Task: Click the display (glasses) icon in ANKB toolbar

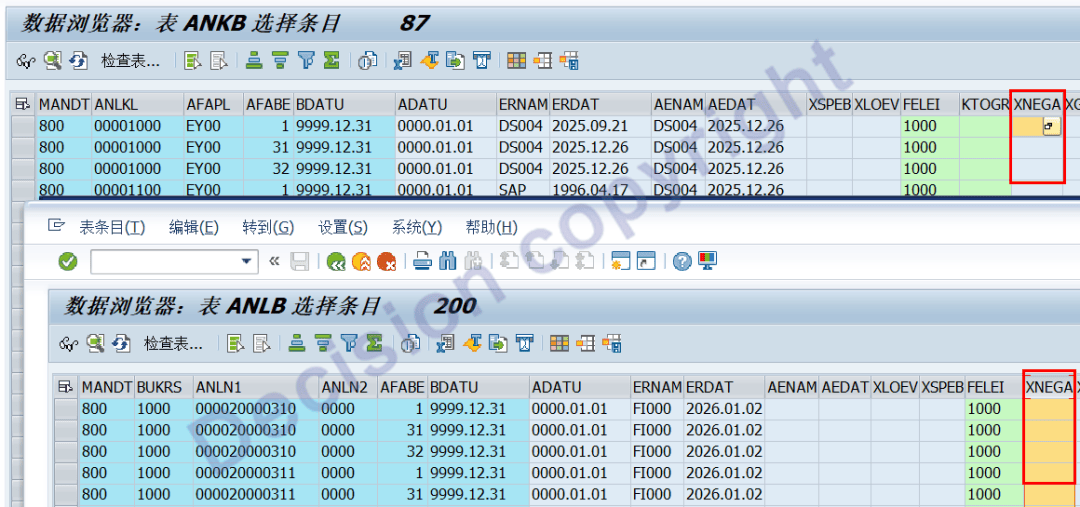Action: 25,61
